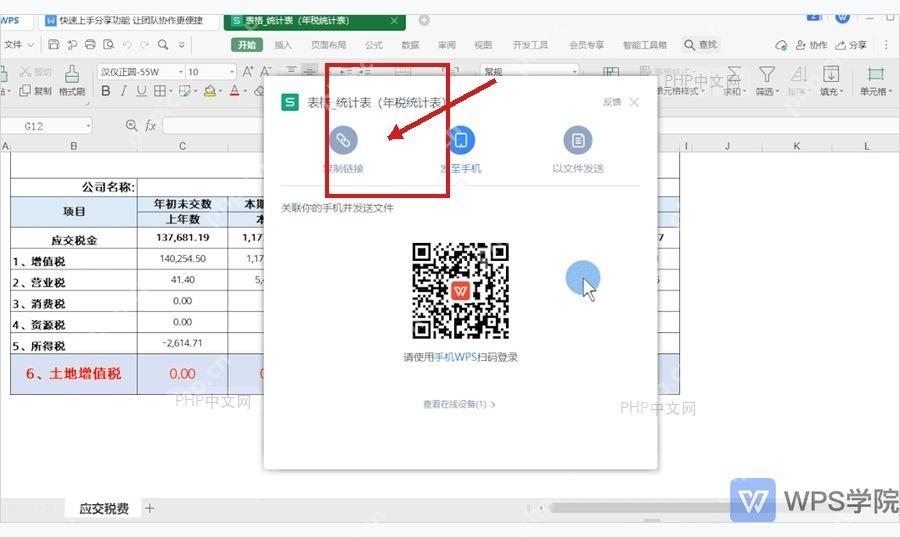Open the vertical three-dot more menu

click(887, 45)
